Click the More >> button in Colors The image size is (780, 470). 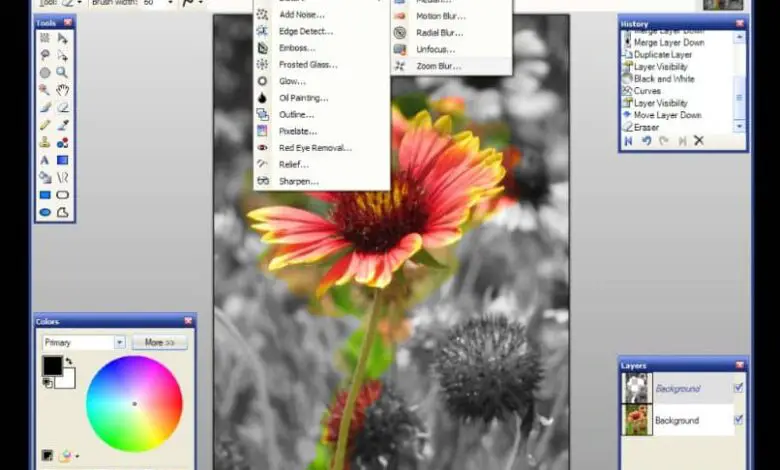pos(160,342)
